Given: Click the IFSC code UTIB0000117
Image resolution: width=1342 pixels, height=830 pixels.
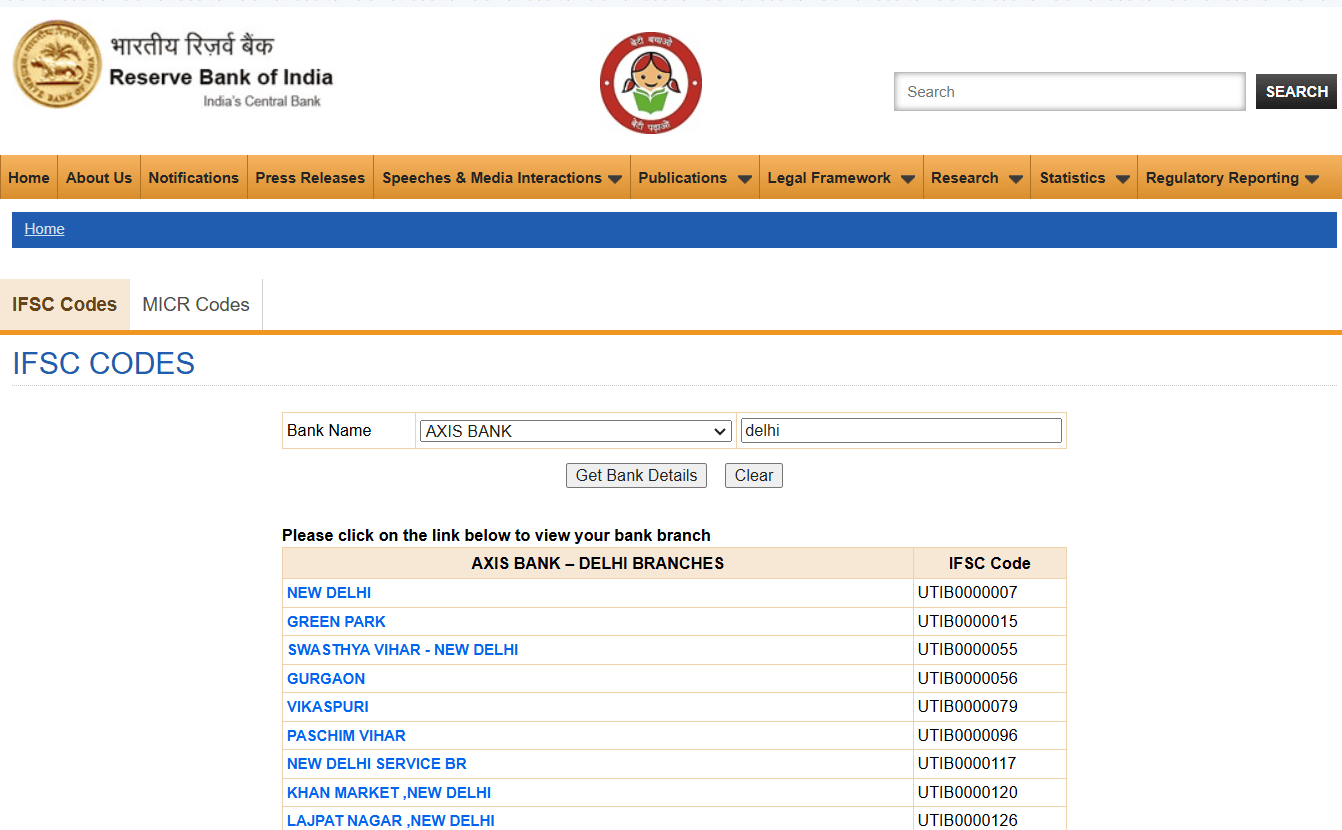Looking at the screenshot, I should coord(968,763).
